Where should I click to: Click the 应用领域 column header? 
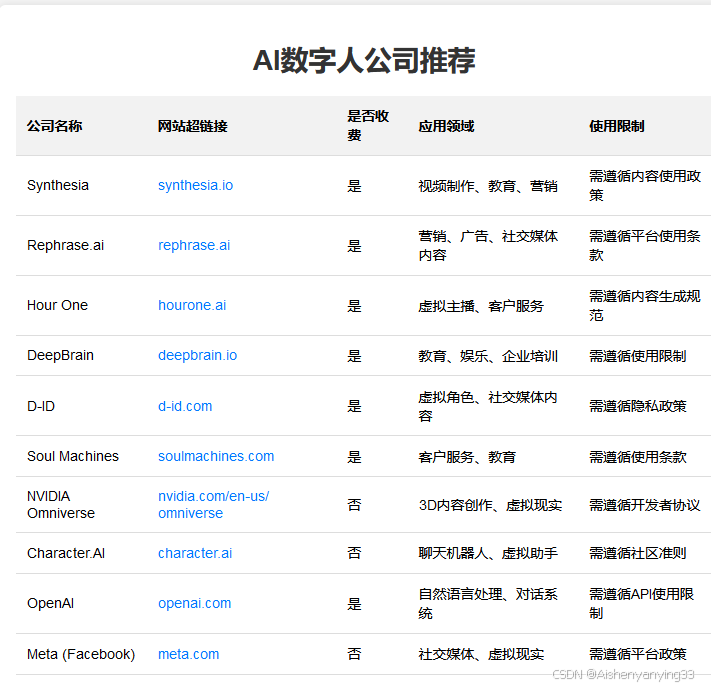coord(446,126)
